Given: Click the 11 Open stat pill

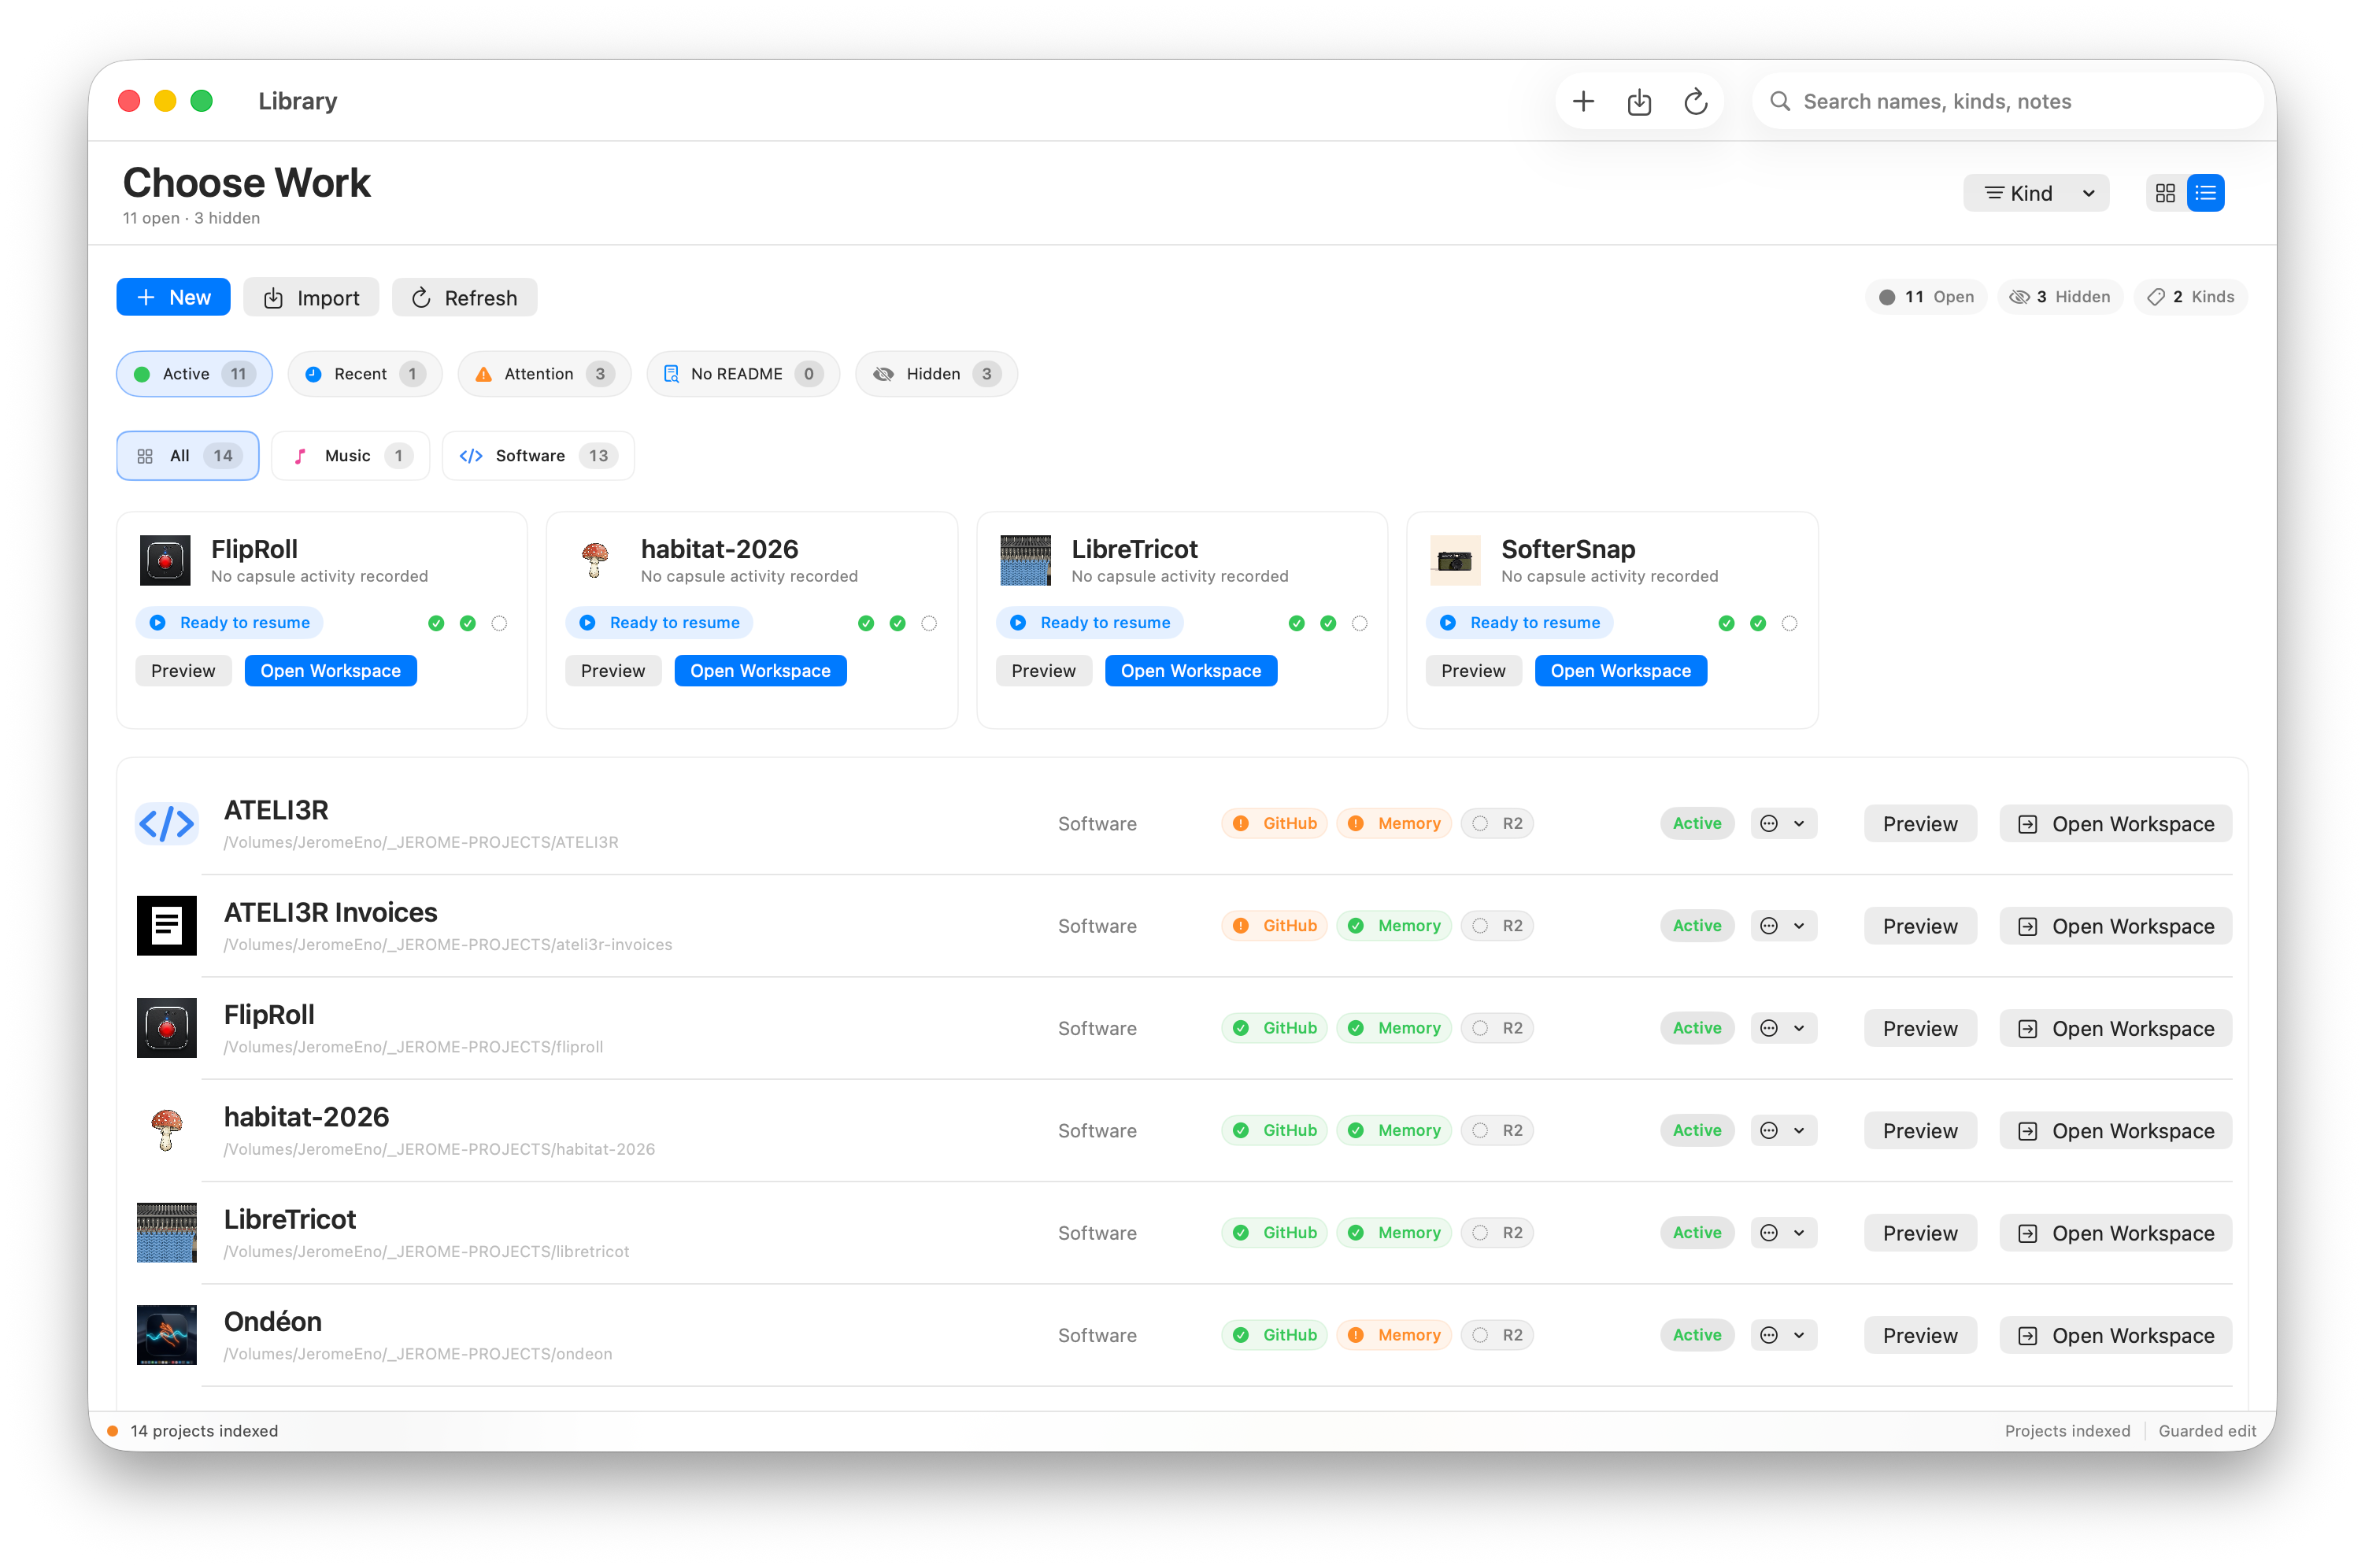Looking at the screenshot, I should pyautogui.click(x=1926, y=297).
